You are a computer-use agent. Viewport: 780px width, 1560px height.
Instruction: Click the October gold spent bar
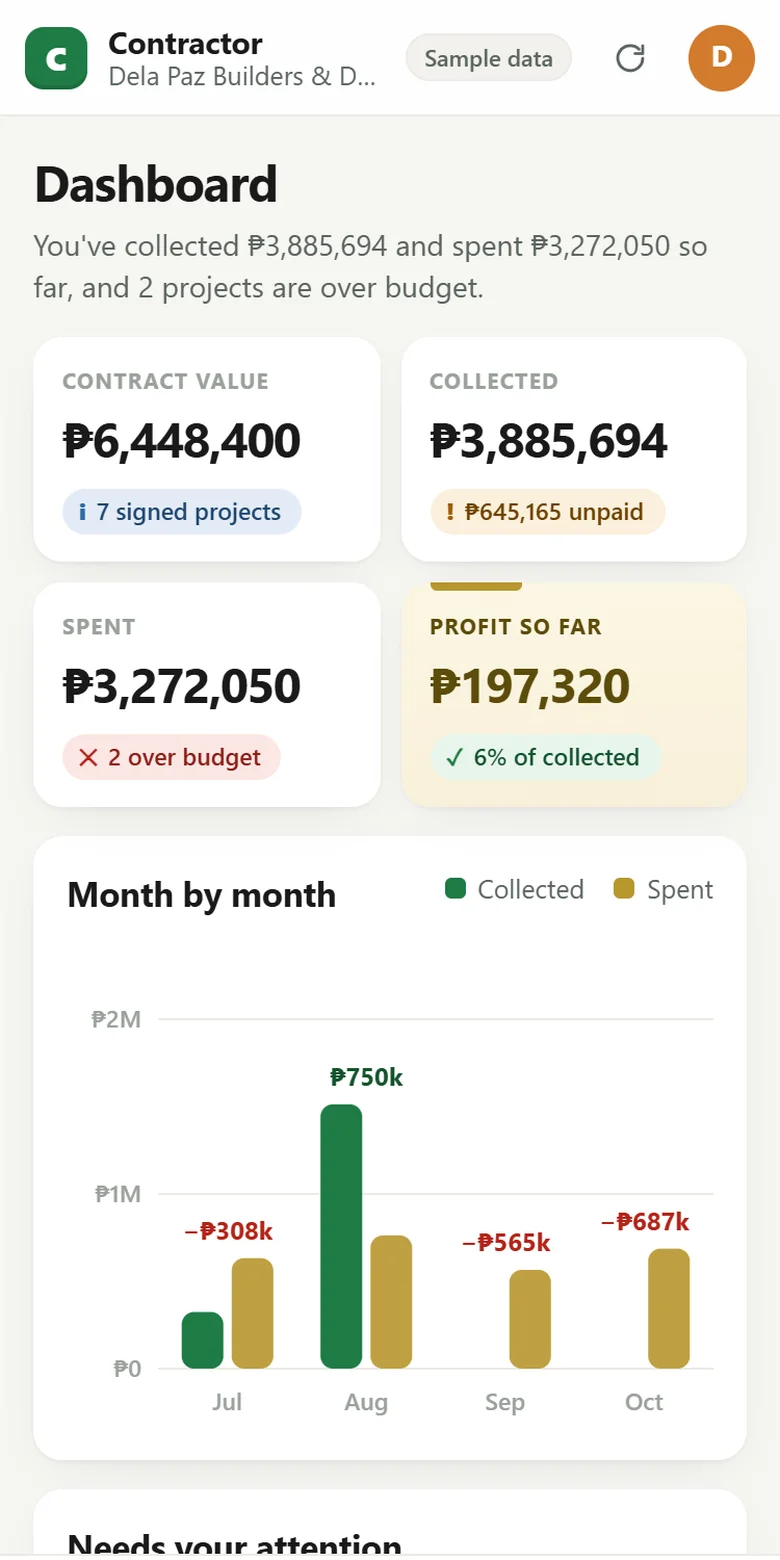[669, 1308]
